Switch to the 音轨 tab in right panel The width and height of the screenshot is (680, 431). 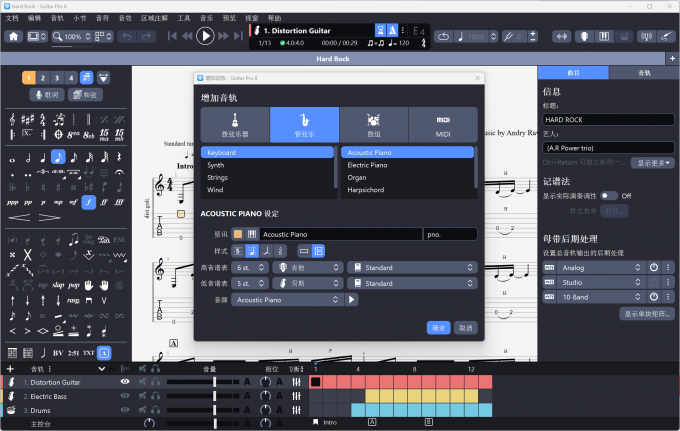coord(644,73)
